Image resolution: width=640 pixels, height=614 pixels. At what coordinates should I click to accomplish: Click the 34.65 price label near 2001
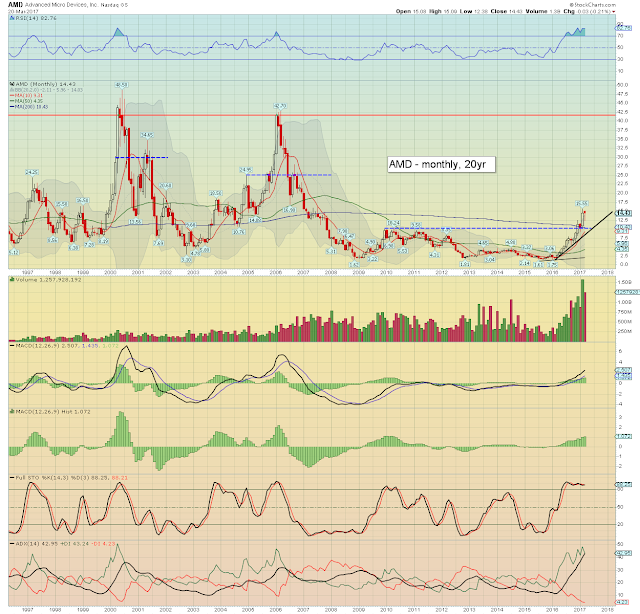click(147, 135)
